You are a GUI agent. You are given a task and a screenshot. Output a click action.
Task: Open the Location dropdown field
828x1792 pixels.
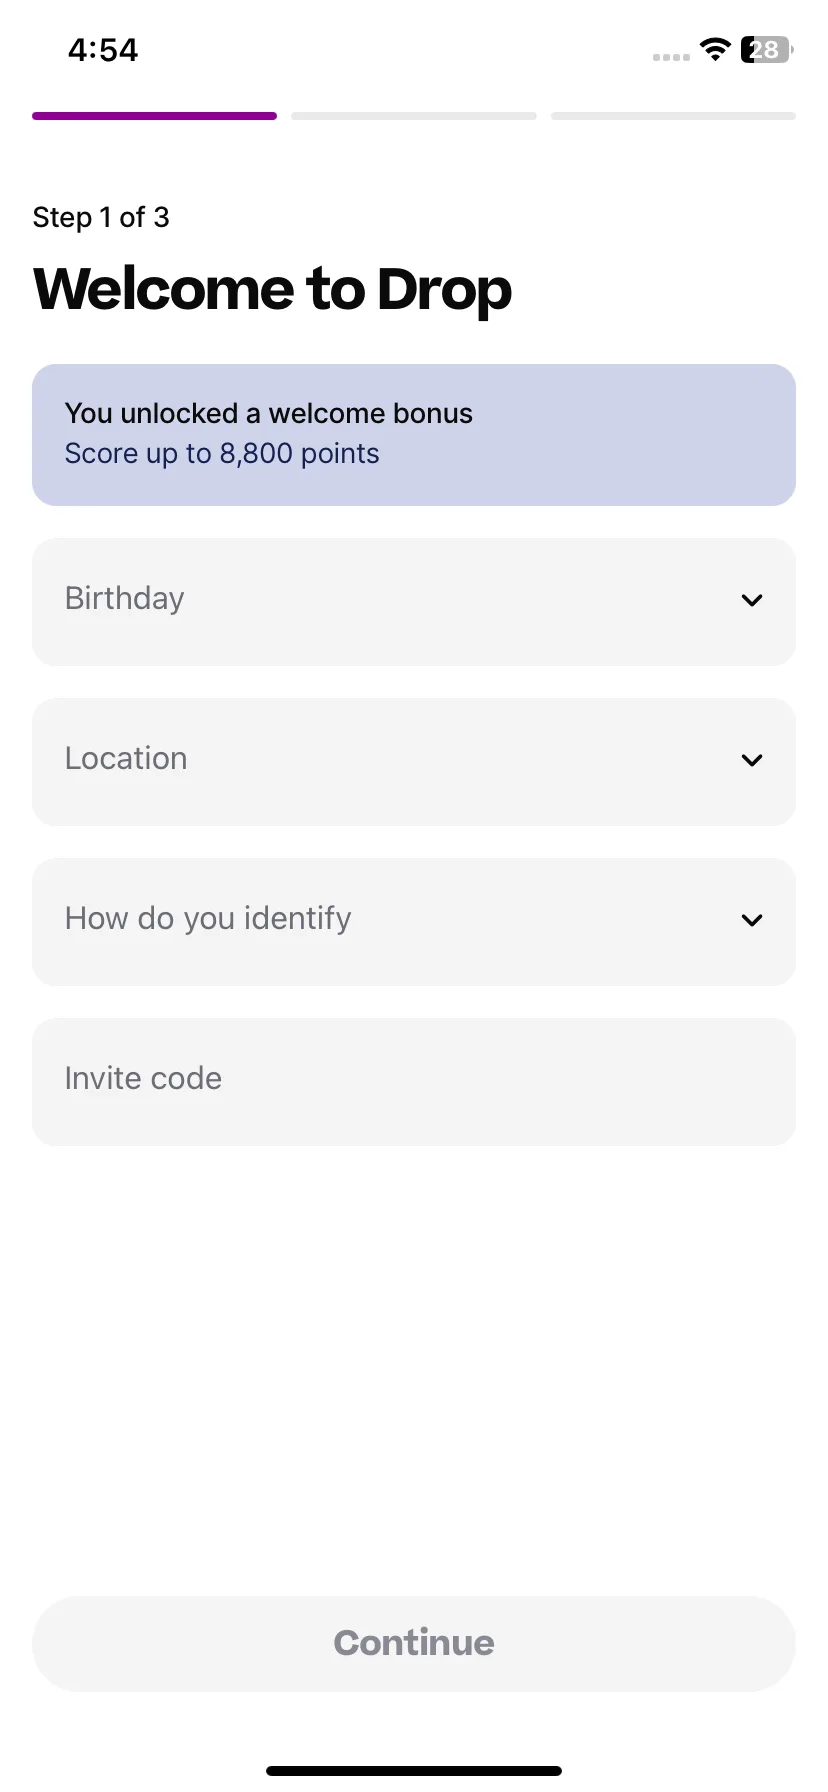point(414,762)
